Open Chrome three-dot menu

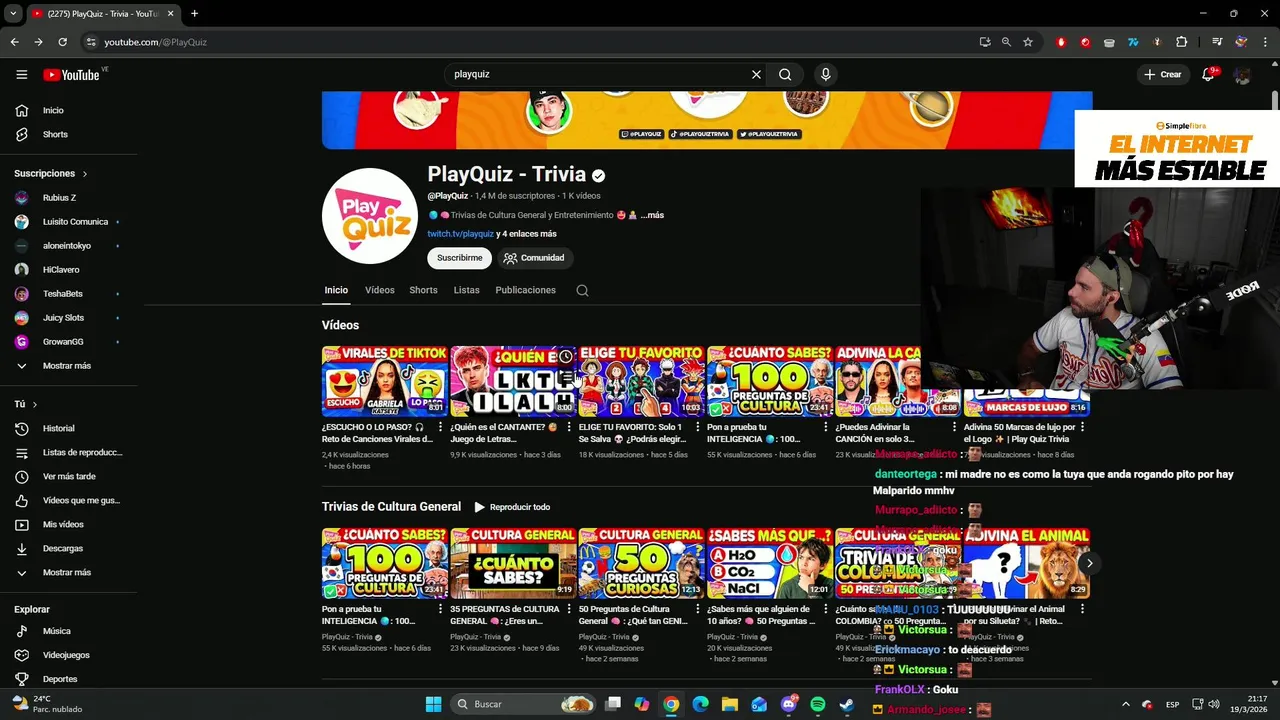click(1265, 42)
